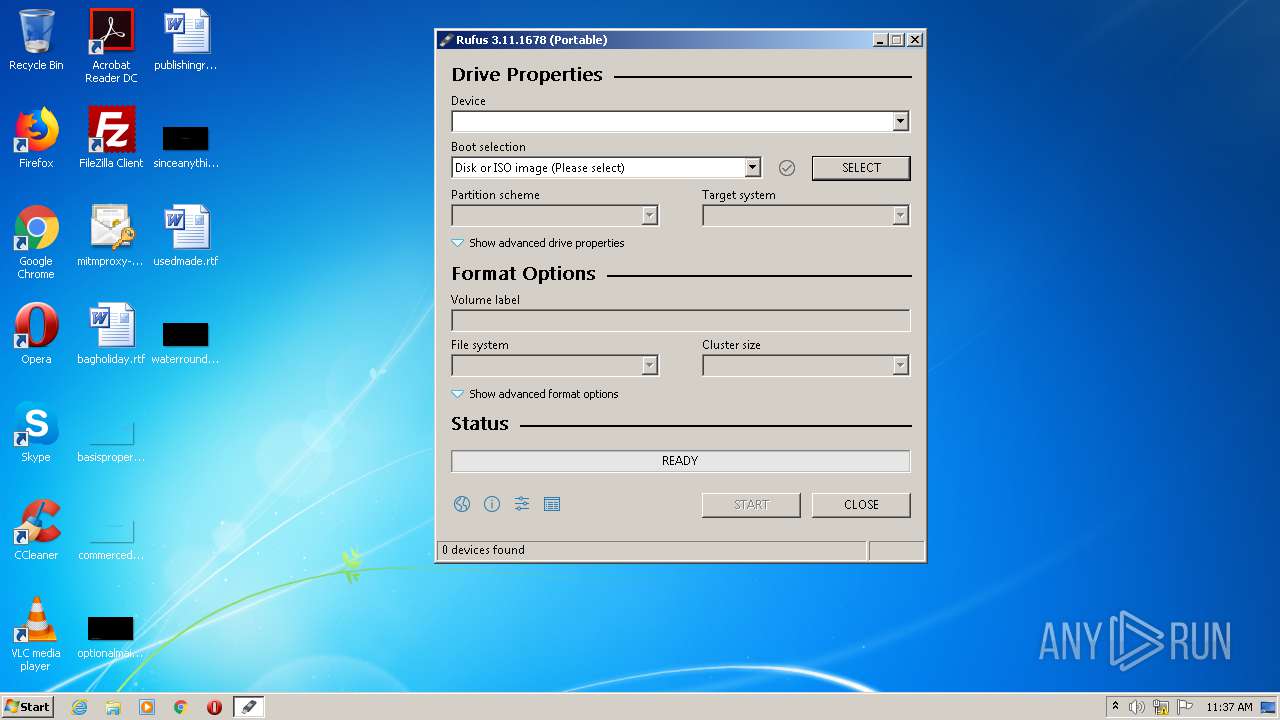This screenshot has width=1280, height=720.
Task: Click the Rufus taskbar button
Action: [x=249, y=707]
